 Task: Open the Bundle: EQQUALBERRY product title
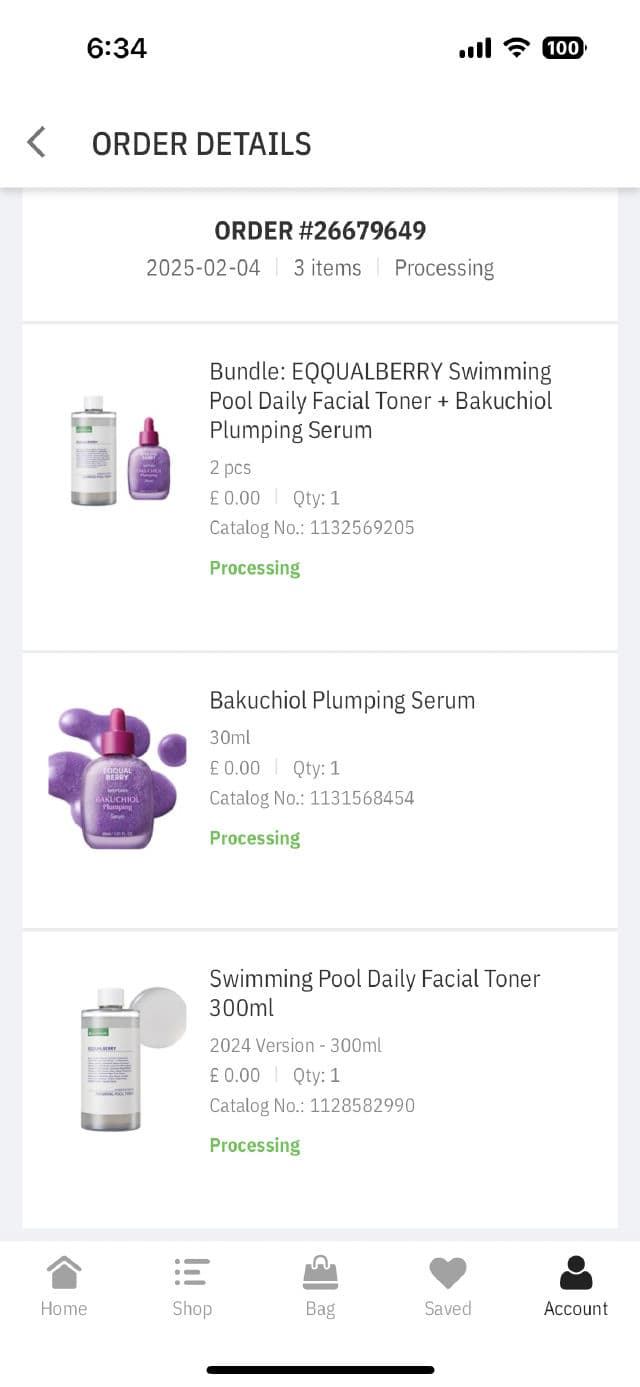click(x=380, y=401)
